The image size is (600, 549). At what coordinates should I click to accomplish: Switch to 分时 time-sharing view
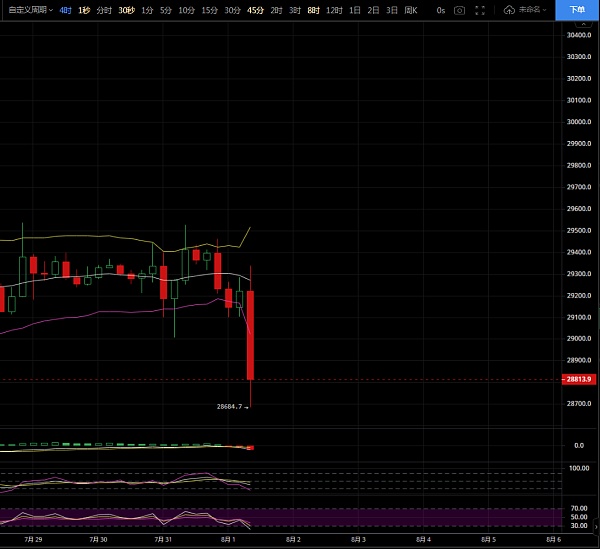click(x=104, y=10)
